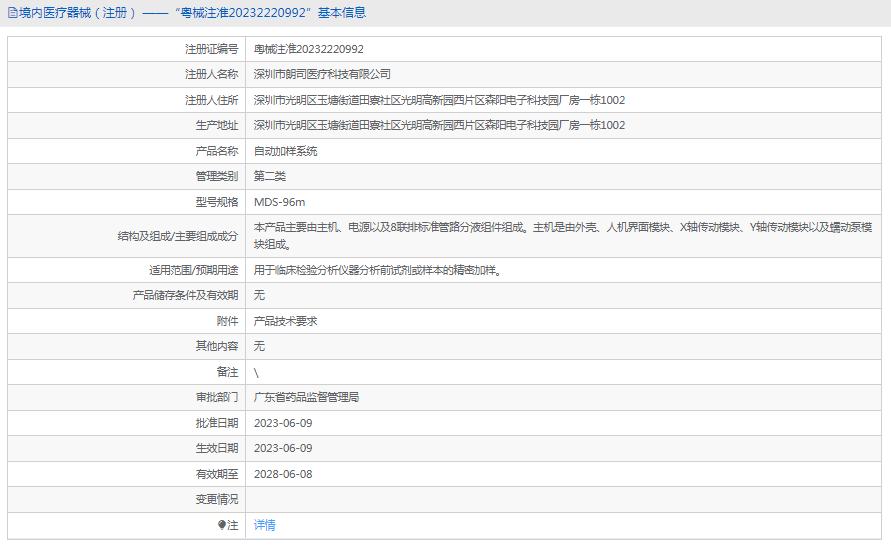This screenshot has height=545, width=891.
Task: Click the 产品名称 label
Action: click(217, 151)
